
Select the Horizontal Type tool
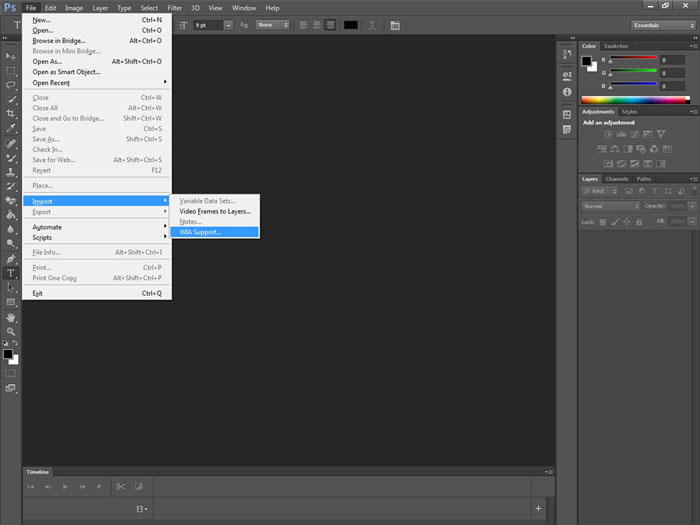click(11, 273)
